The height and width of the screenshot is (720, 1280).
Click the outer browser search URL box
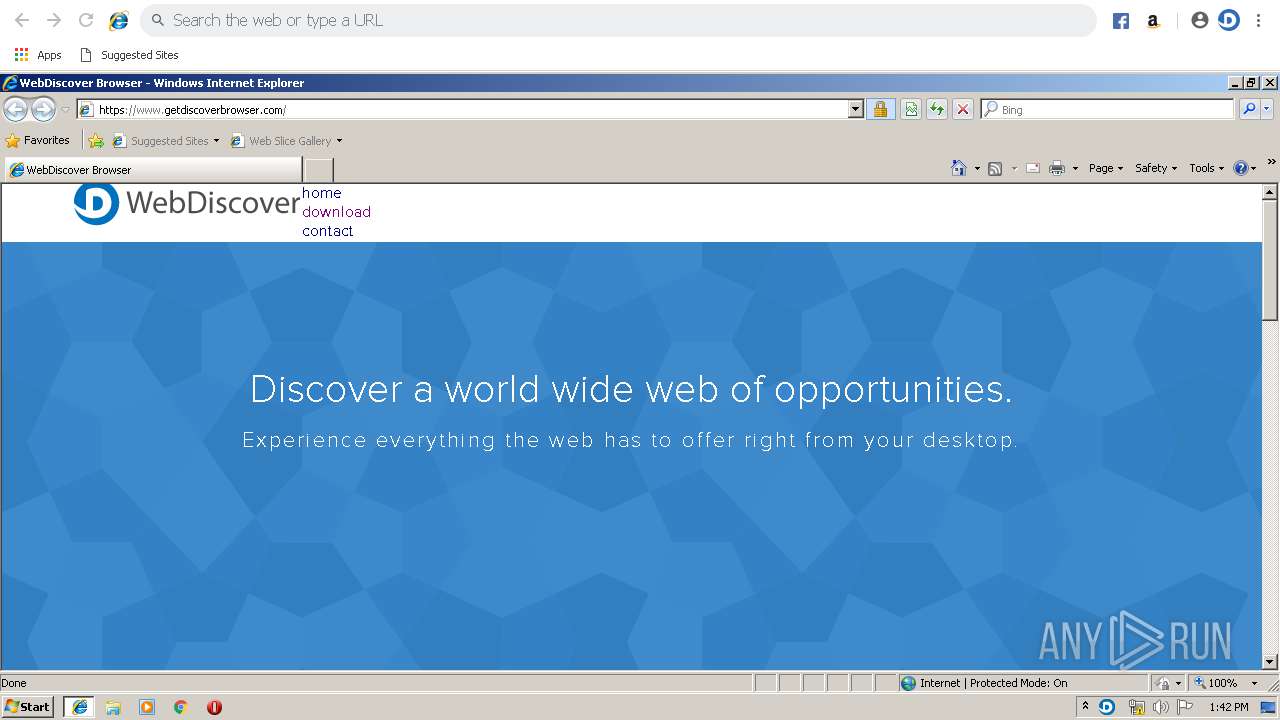[618, 20]
